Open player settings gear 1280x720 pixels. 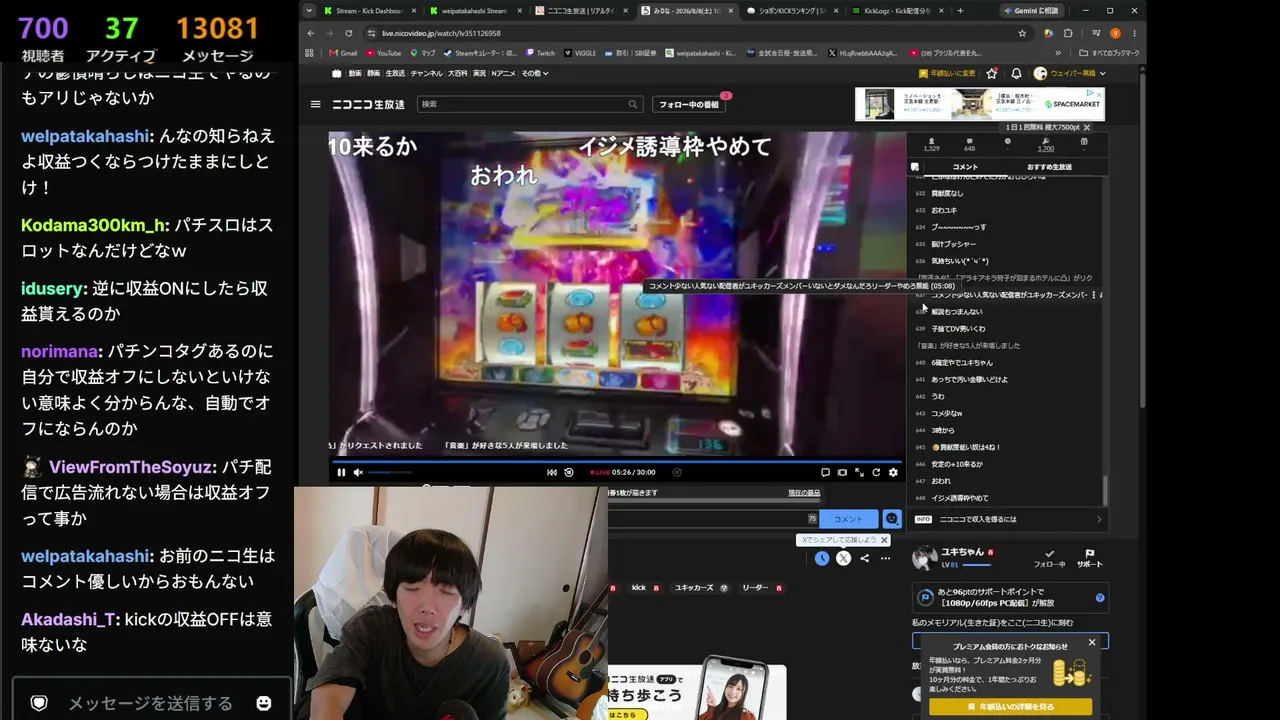893,472
